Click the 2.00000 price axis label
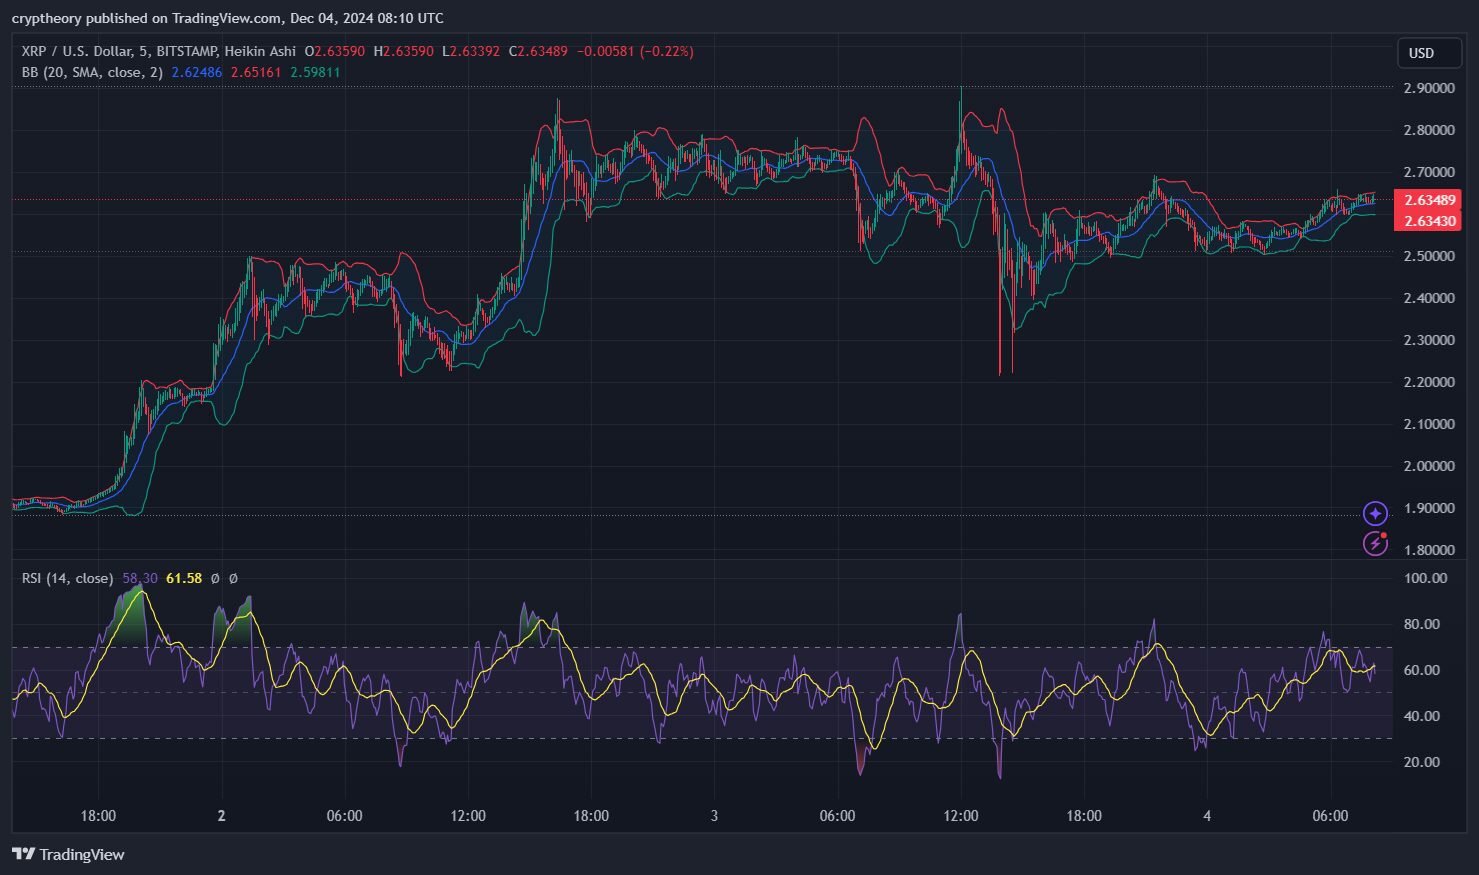The width and height of the screenshot is (1479, 875). click(x=1429, y=466)
